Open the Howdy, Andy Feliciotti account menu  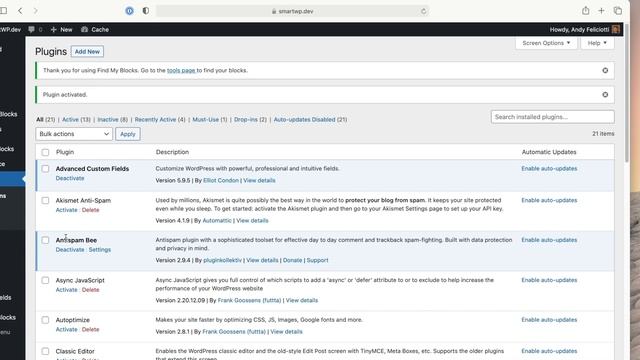584,29
